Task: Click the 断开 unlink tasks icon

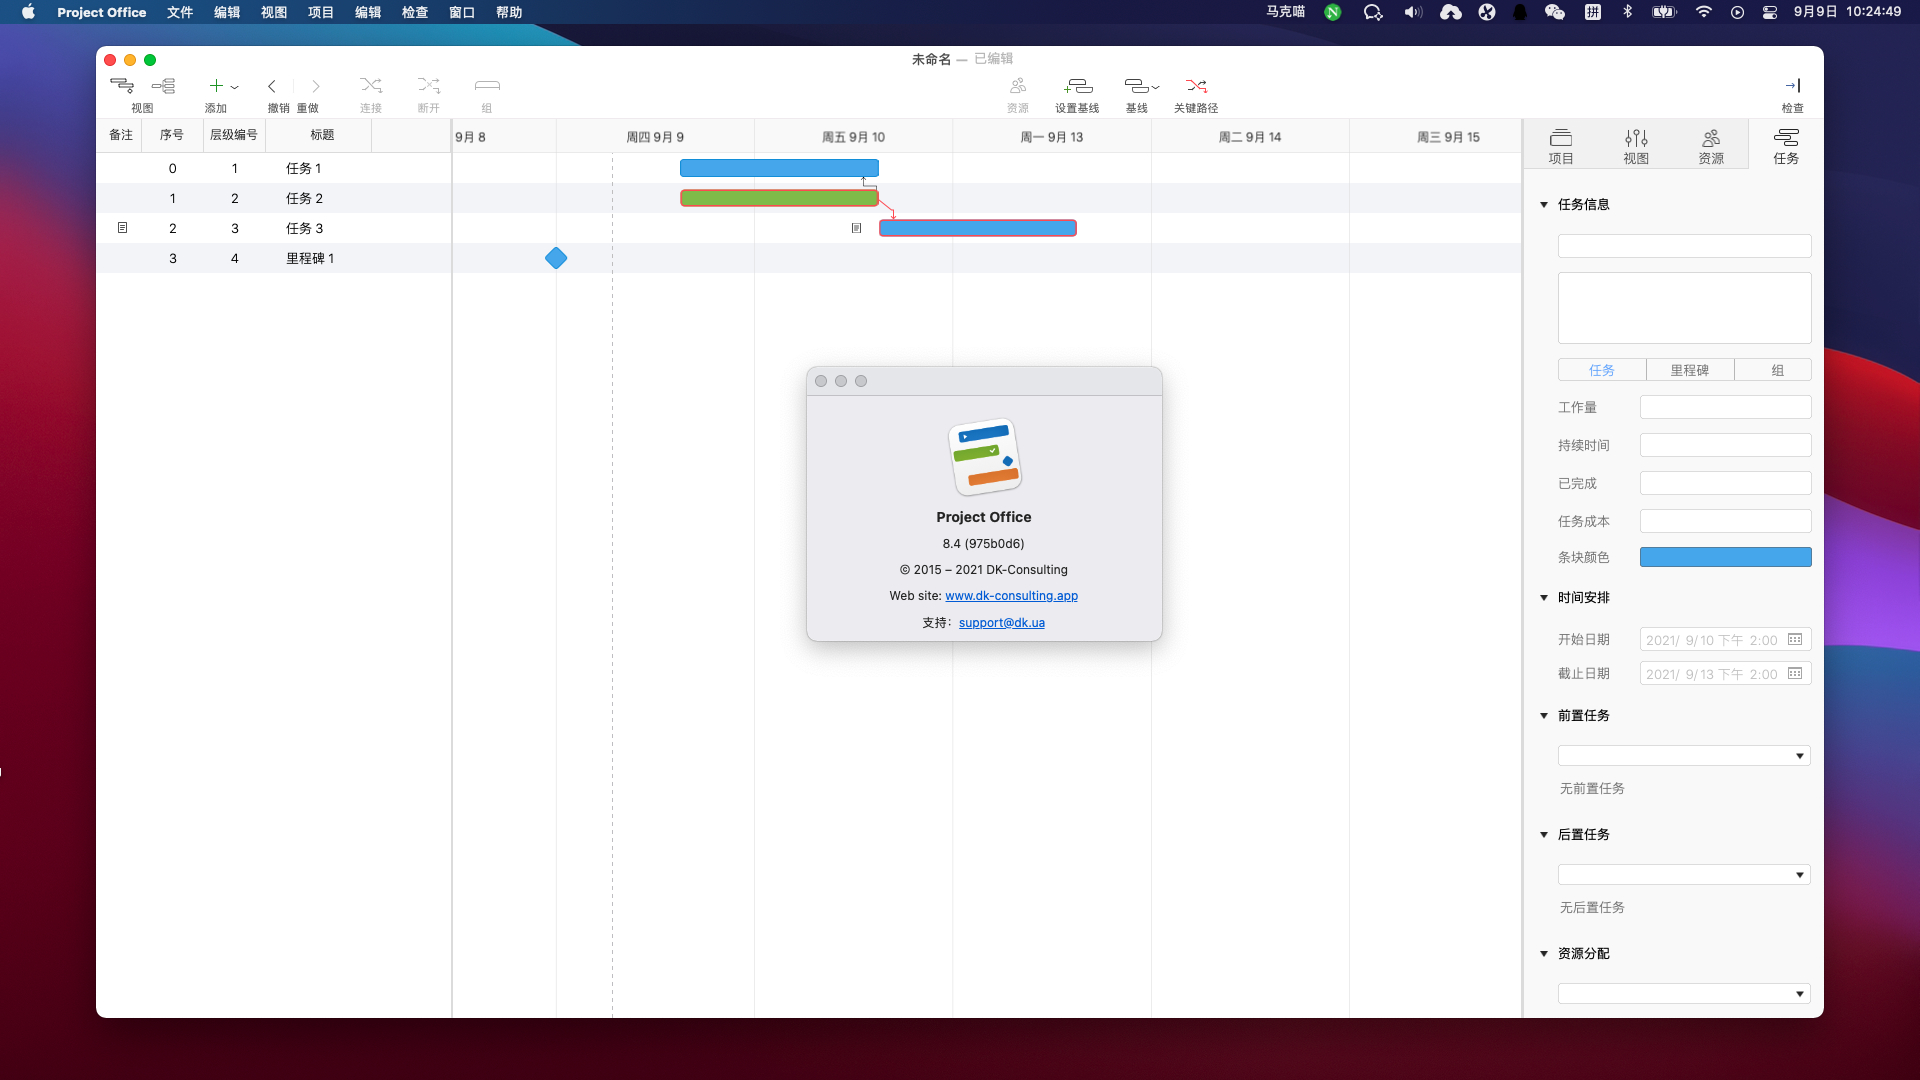Action: (x=429, y=86)
